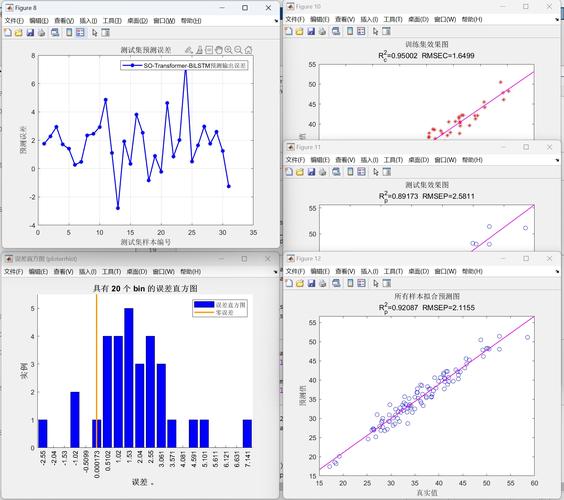
Task: Click Open File folder icon in Figure 12
Action: point(300,283)
